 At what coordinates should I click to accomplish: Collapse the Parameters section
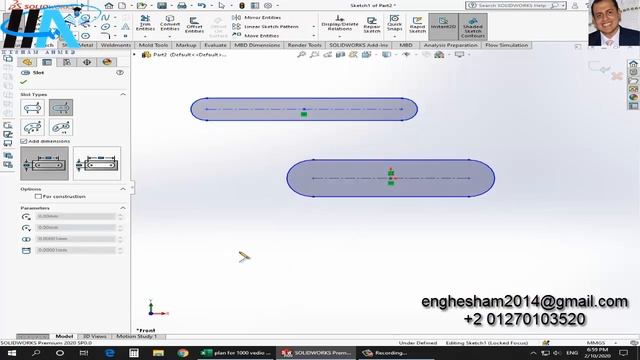click(x=123, y=208)
